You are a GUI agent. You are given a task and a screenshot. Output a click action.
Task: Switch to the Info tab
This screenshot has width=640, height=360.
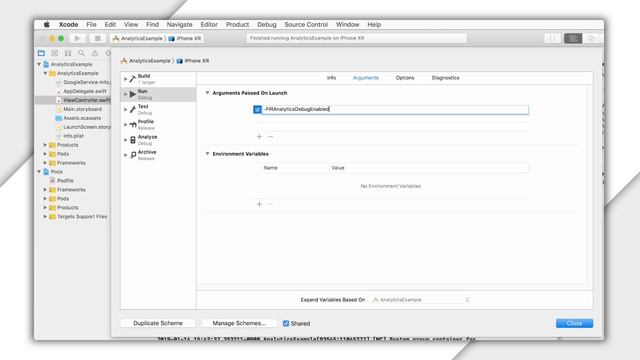[331, 78]
